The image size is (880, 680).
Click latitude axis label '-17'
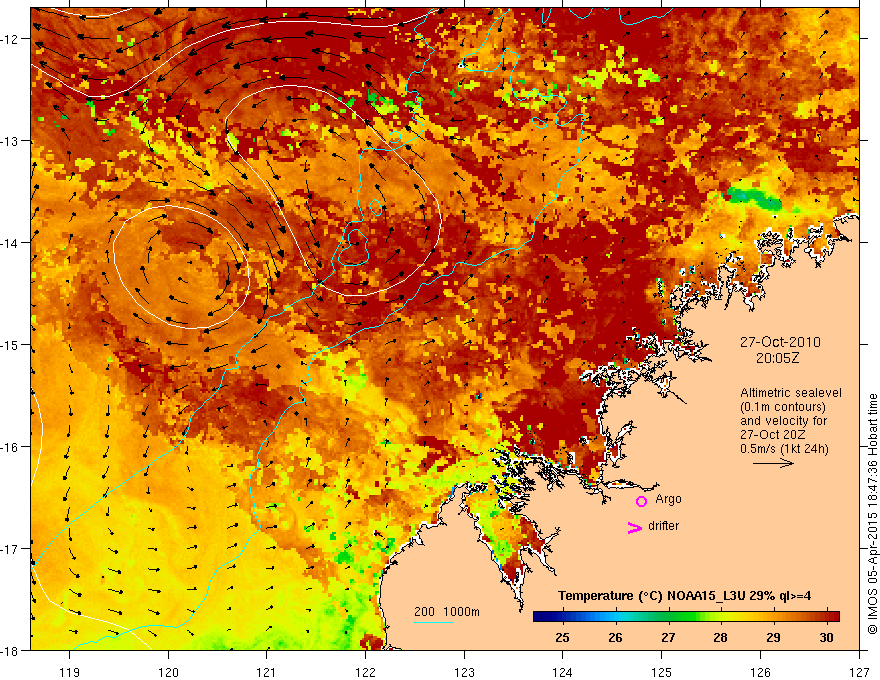click(10, 549)
